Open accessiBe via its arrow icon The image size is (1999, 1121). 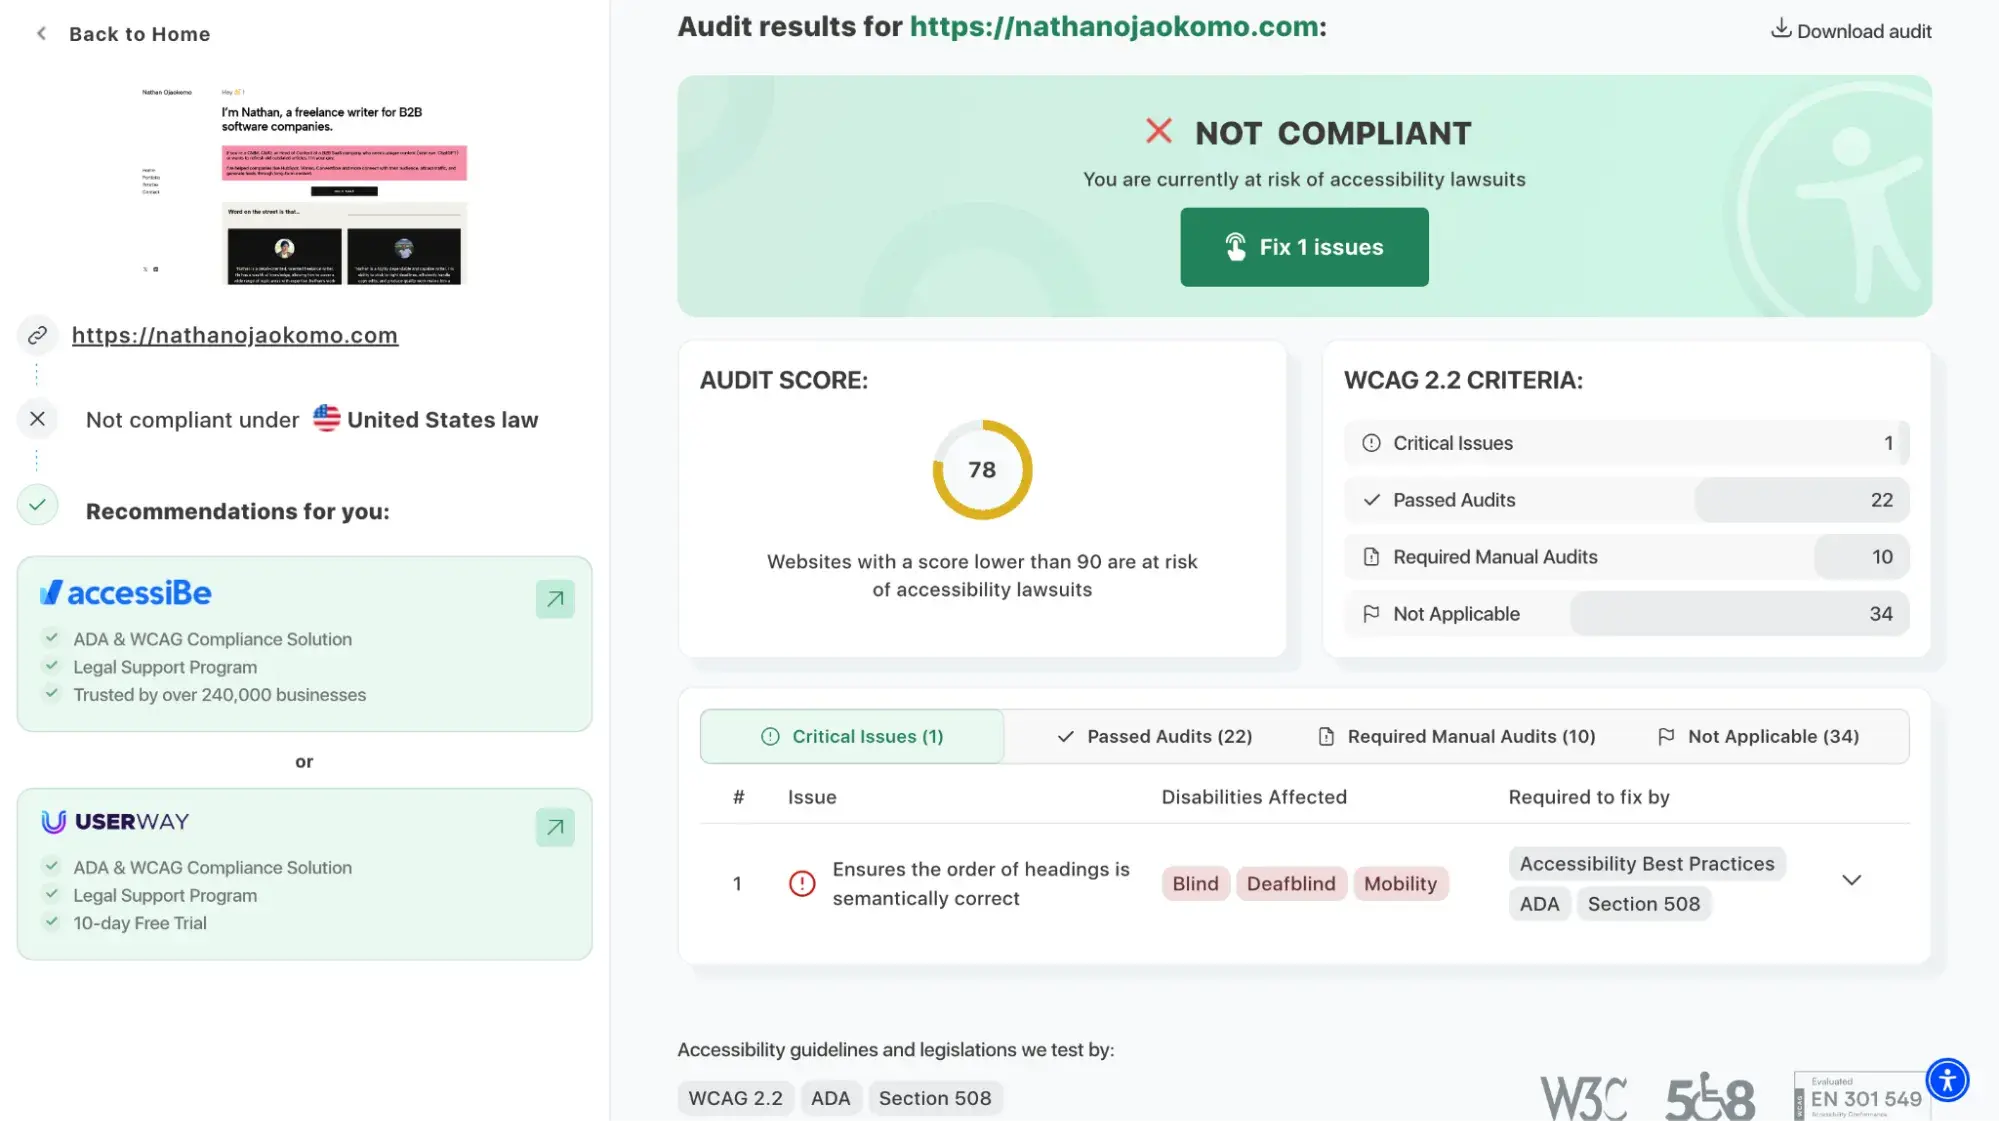point(555,599)
